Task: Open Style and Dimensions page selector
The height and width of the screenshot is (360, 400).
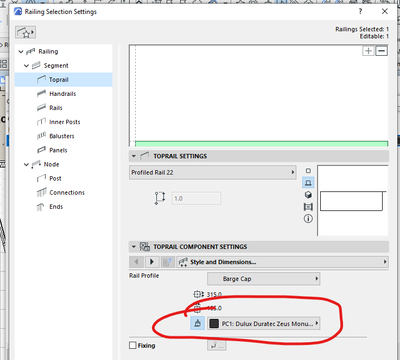Action: coord(283,262)
